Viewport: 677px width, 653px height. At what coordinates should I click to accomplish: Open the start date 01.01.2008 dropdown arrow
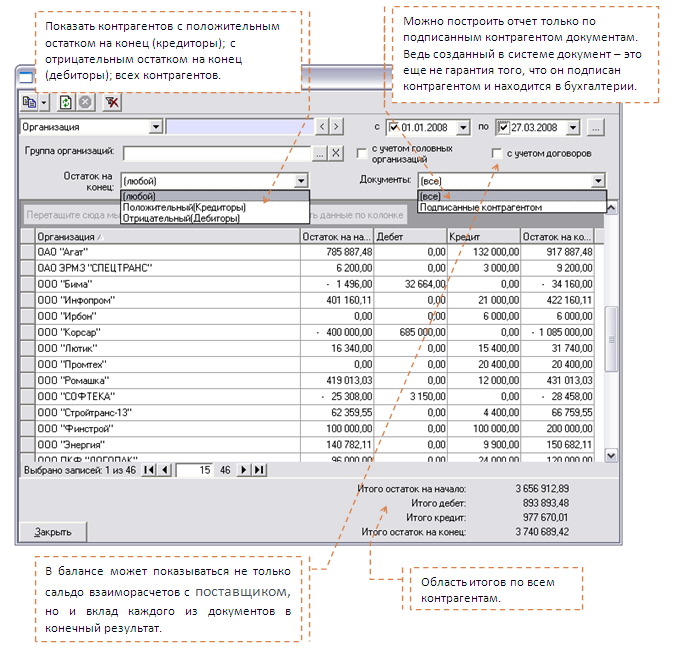point(463,128)
